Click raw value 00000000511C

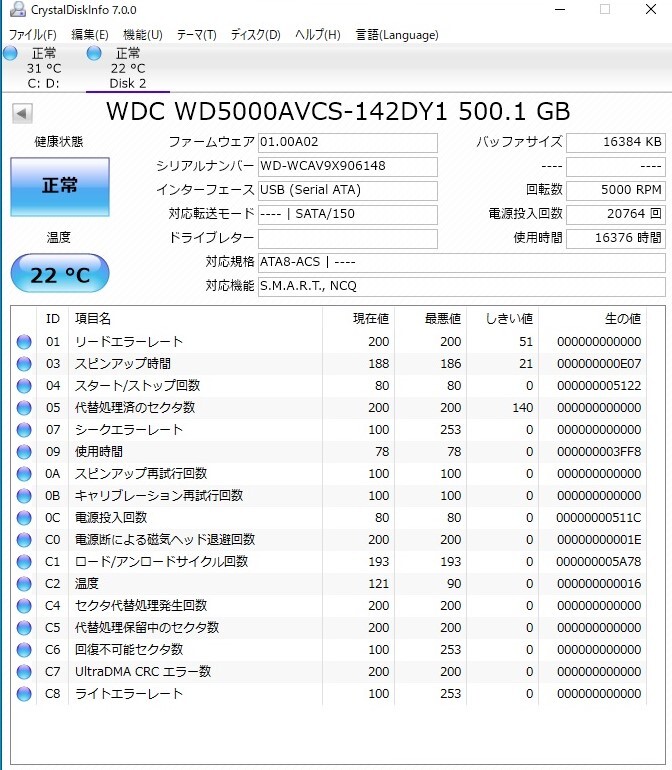(599, 518)
